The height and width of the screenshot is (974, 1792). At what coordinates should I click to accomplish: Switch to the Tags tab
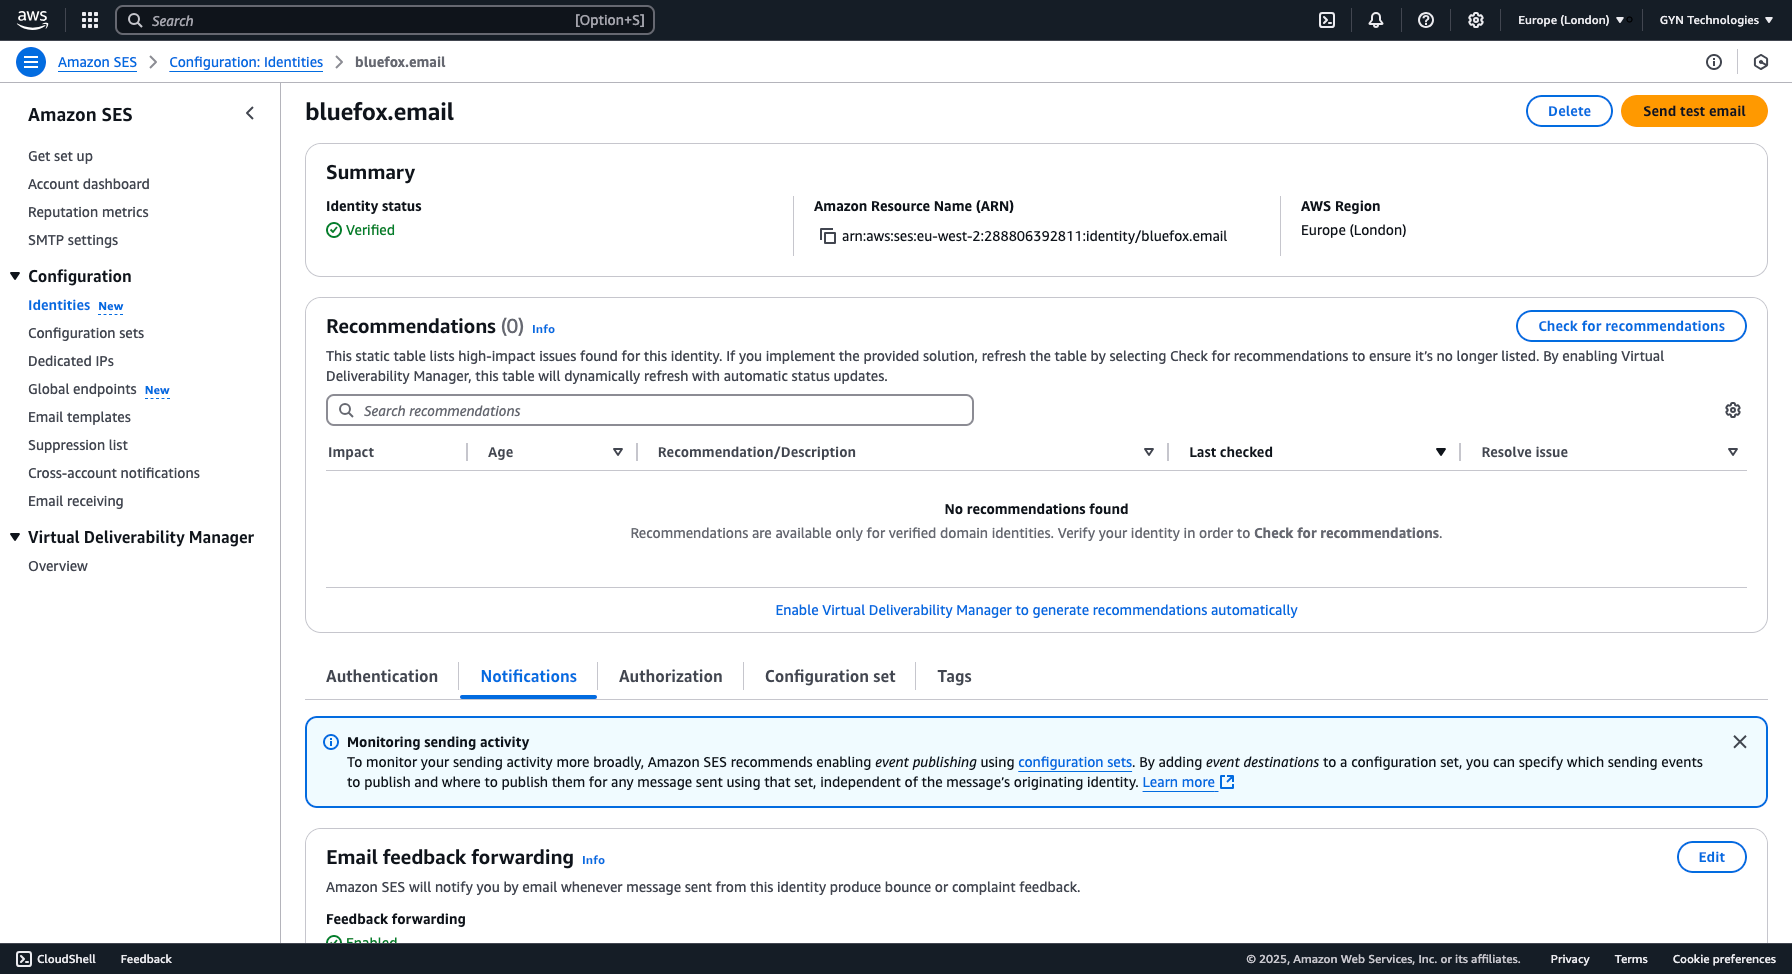tap(953, 676)
